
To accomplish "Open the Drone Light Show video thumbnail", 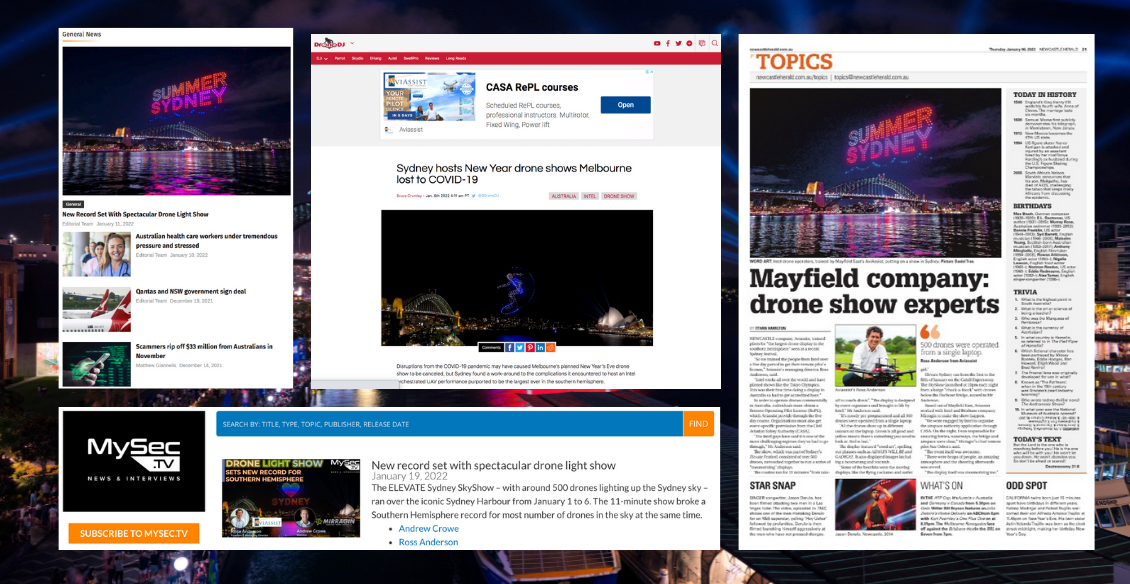I will (291, 497).
